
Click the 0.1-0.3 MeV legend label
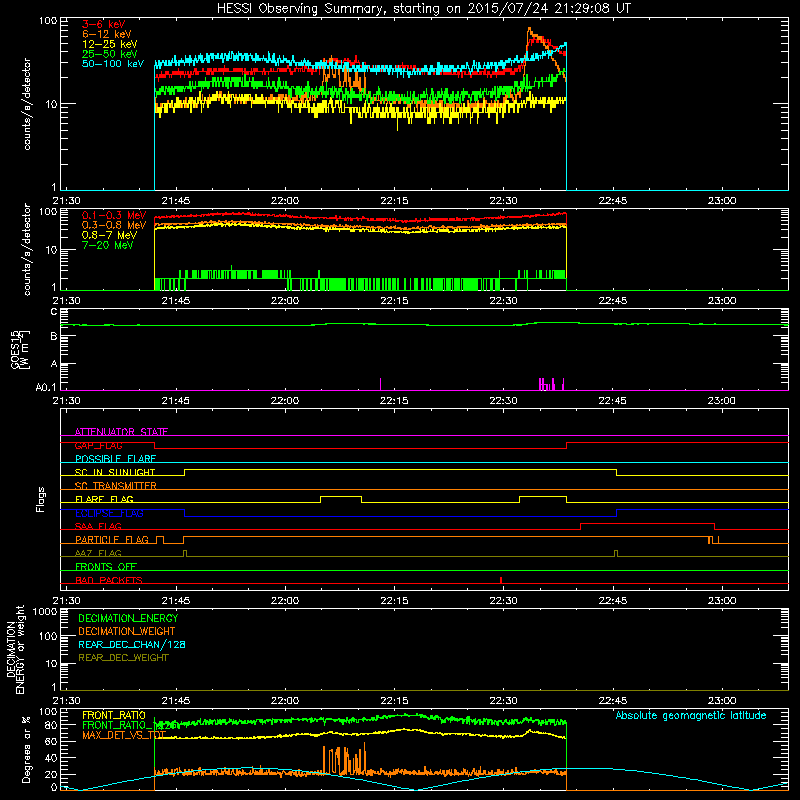(114, 215)
